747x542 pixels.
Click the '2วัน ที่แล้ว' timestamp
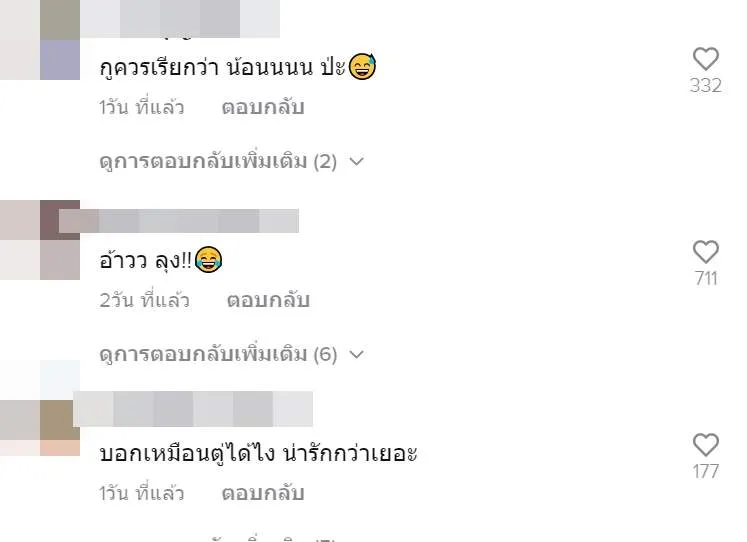(x=144, y=300)
